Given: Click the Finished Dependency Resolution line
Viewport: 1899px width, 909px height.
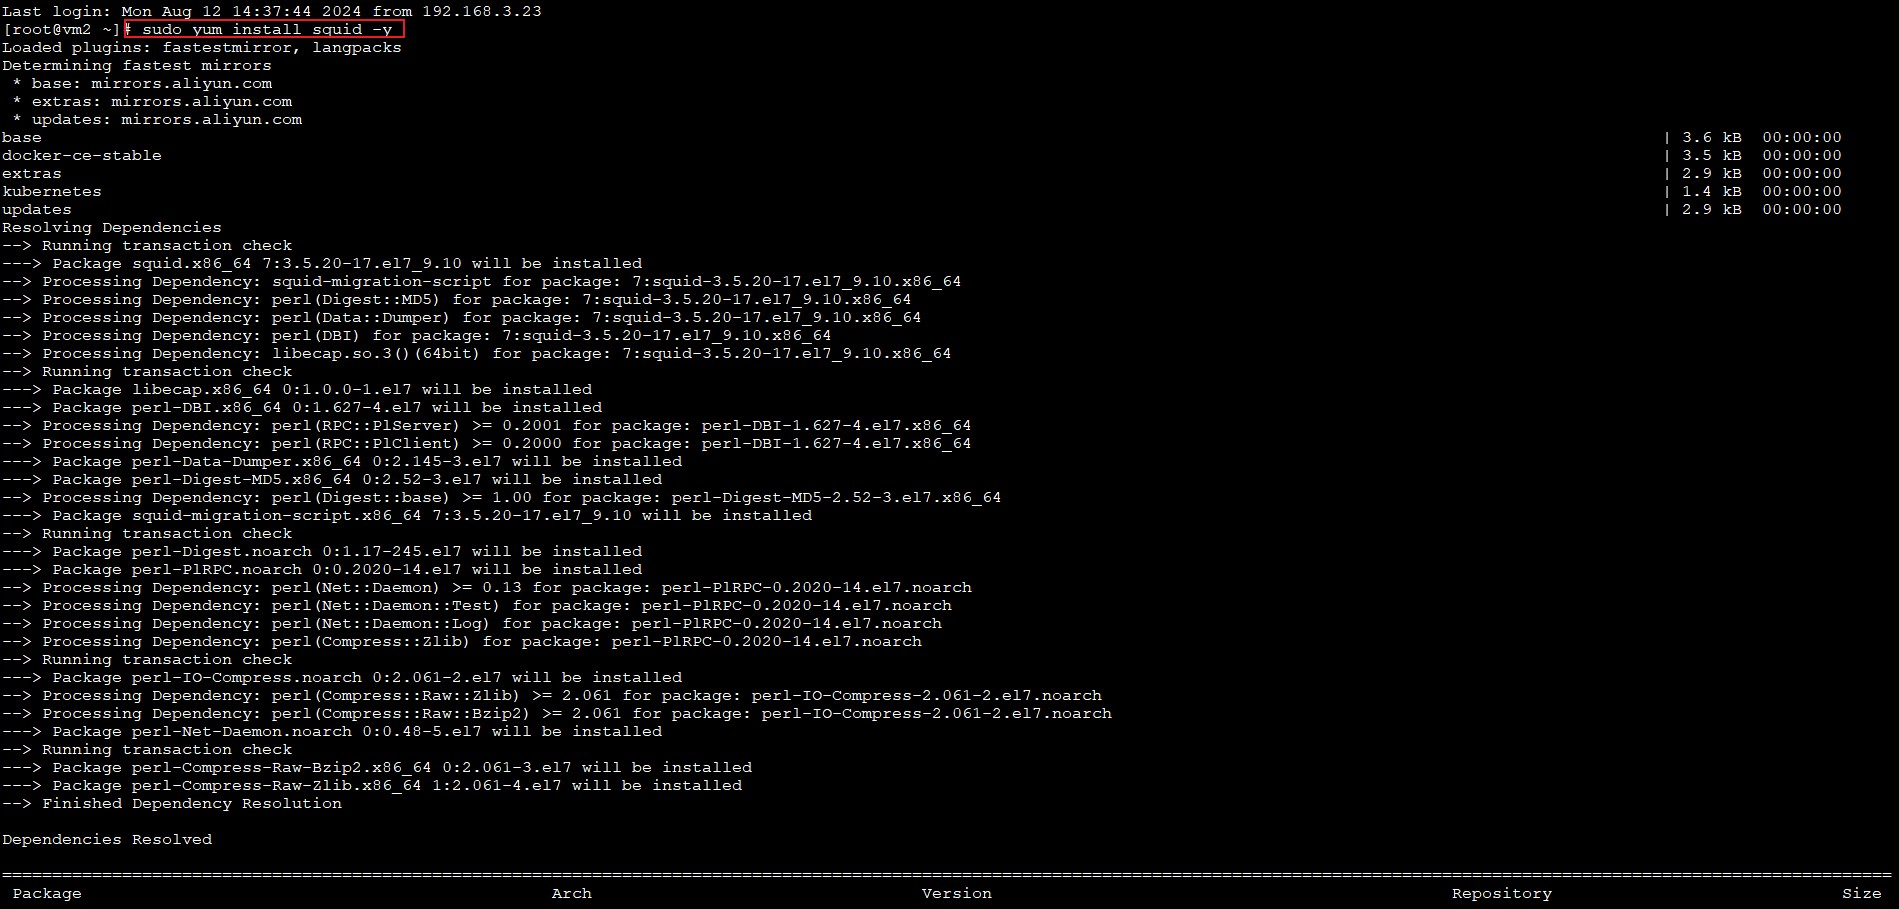Looking at the screenshot, I should (x=172, y=803).
